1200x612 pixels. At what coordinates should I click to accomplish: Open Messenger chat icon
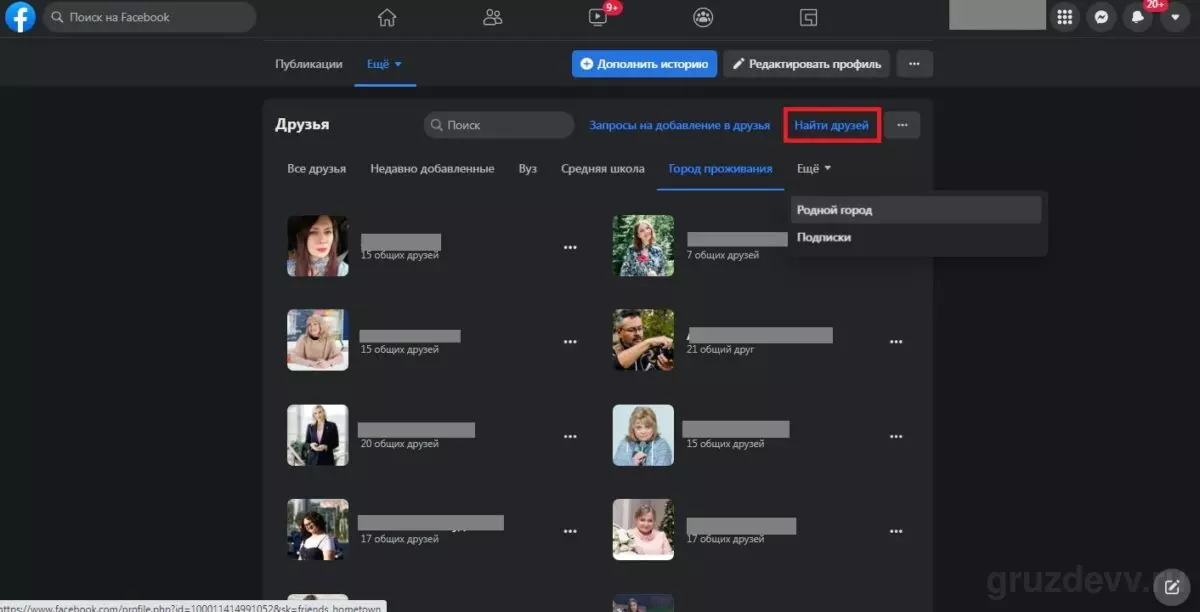pyautogui.click(x=1101, y=17)
